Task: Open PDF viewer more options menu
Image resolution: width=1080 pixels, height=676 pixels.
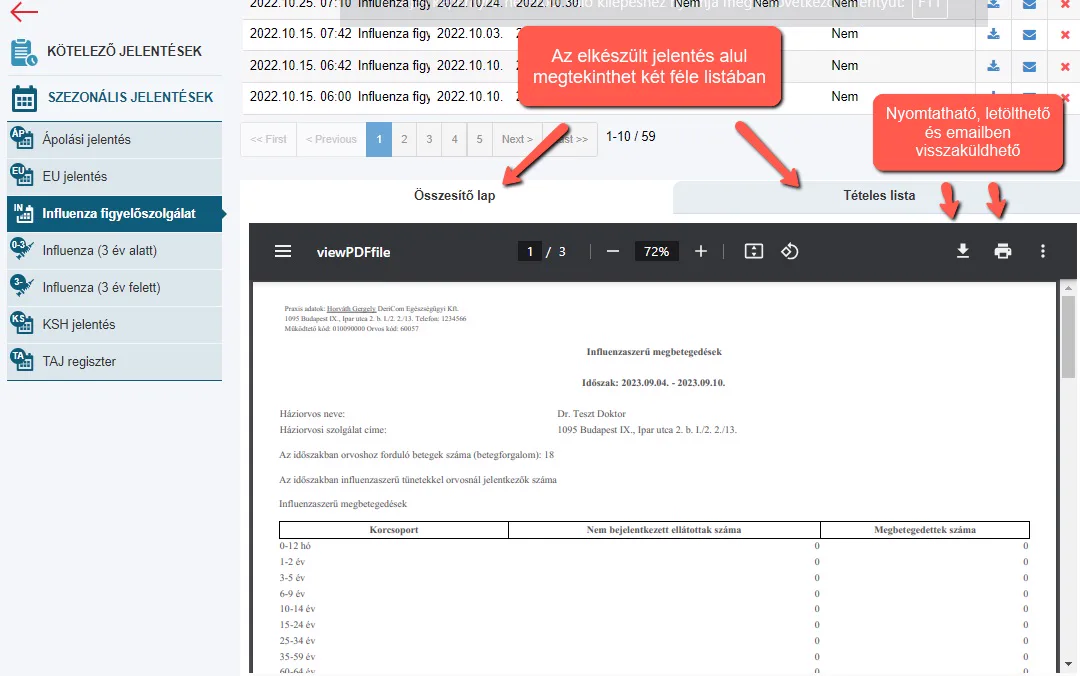Action: tap(1043, 252)
